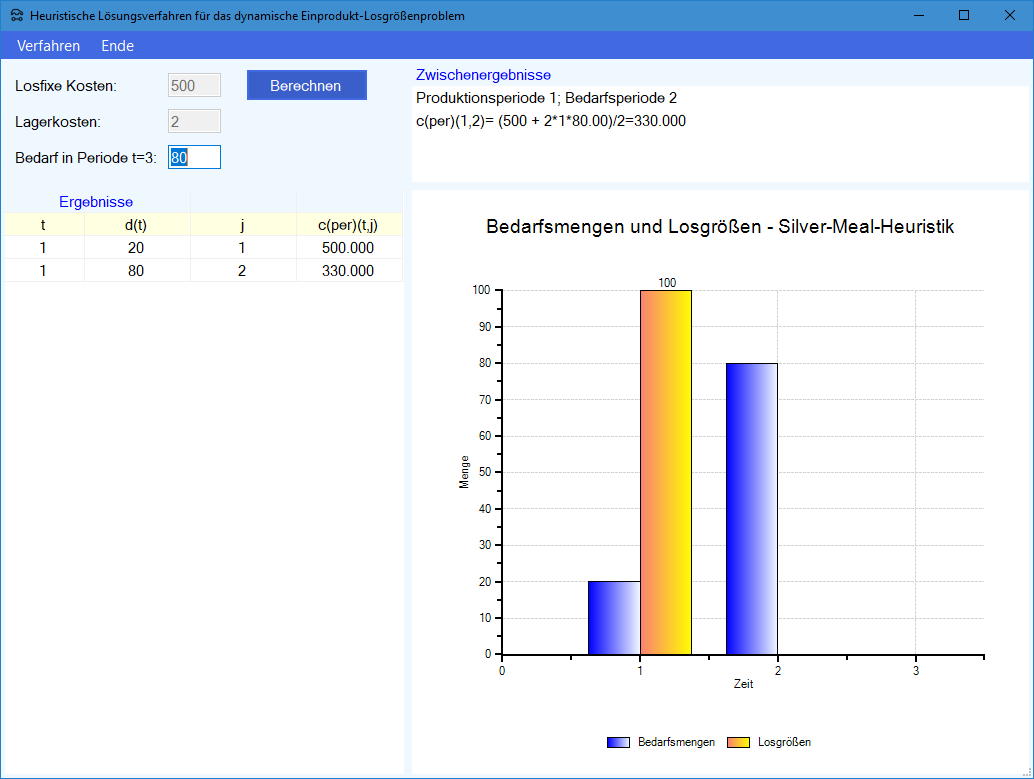This screenshot has height=779, width=1034.
Task: Click the Lagerkosten input field
Action: pyautogui.click(x=194, y=121)
